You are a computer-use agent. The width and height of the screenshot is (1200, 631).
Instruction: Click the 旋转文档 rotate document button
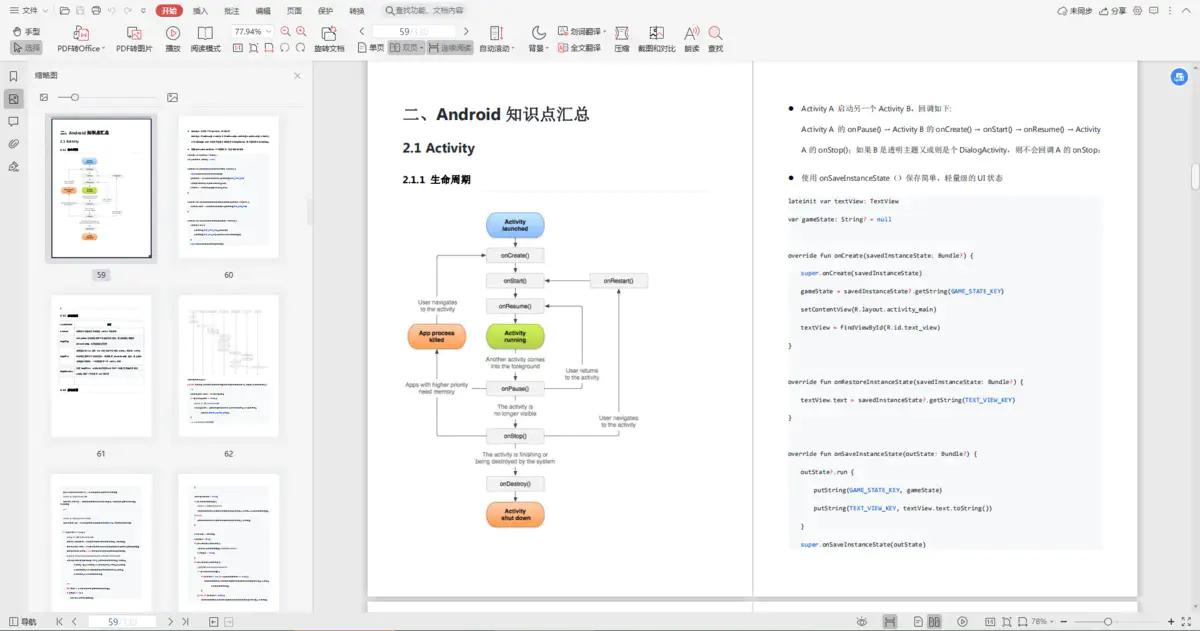(328, 39)
